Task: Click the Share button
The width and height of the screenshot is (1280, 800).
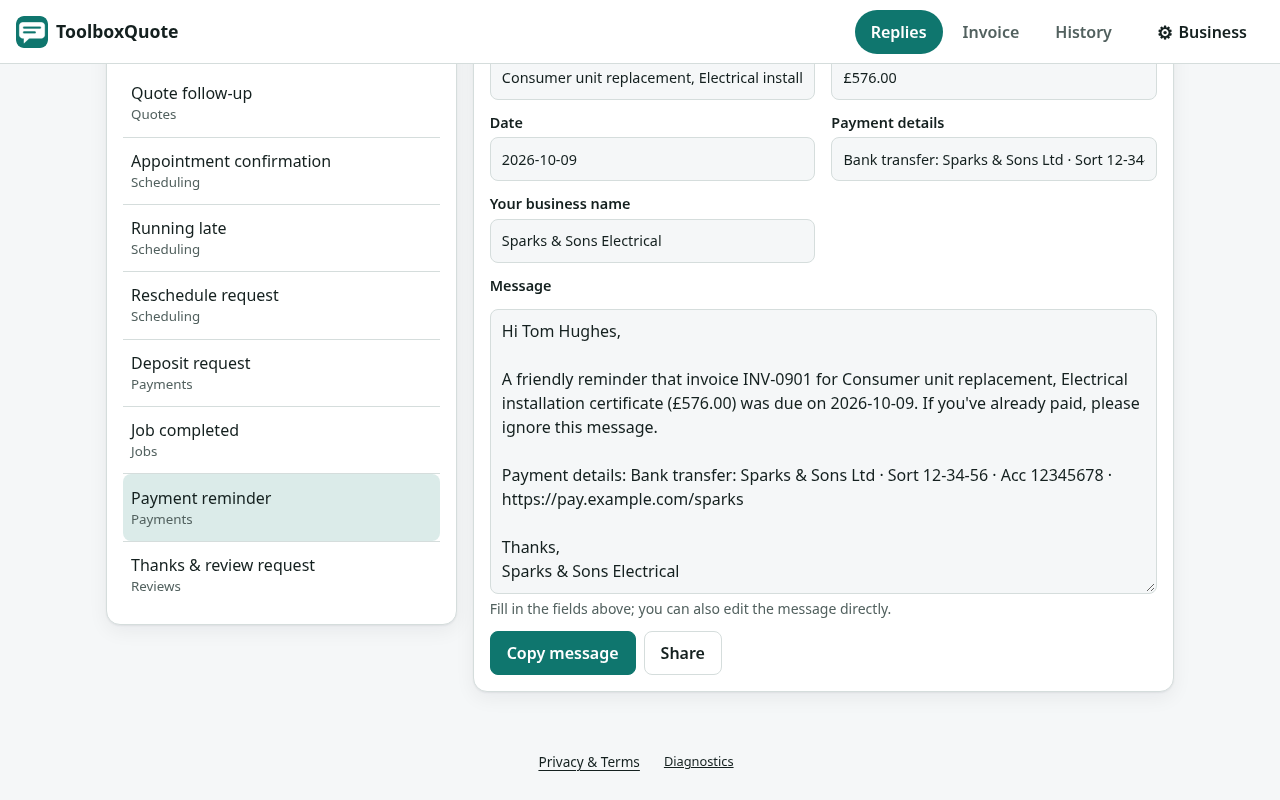Action: pyautogui.click(x=683, y=653)
